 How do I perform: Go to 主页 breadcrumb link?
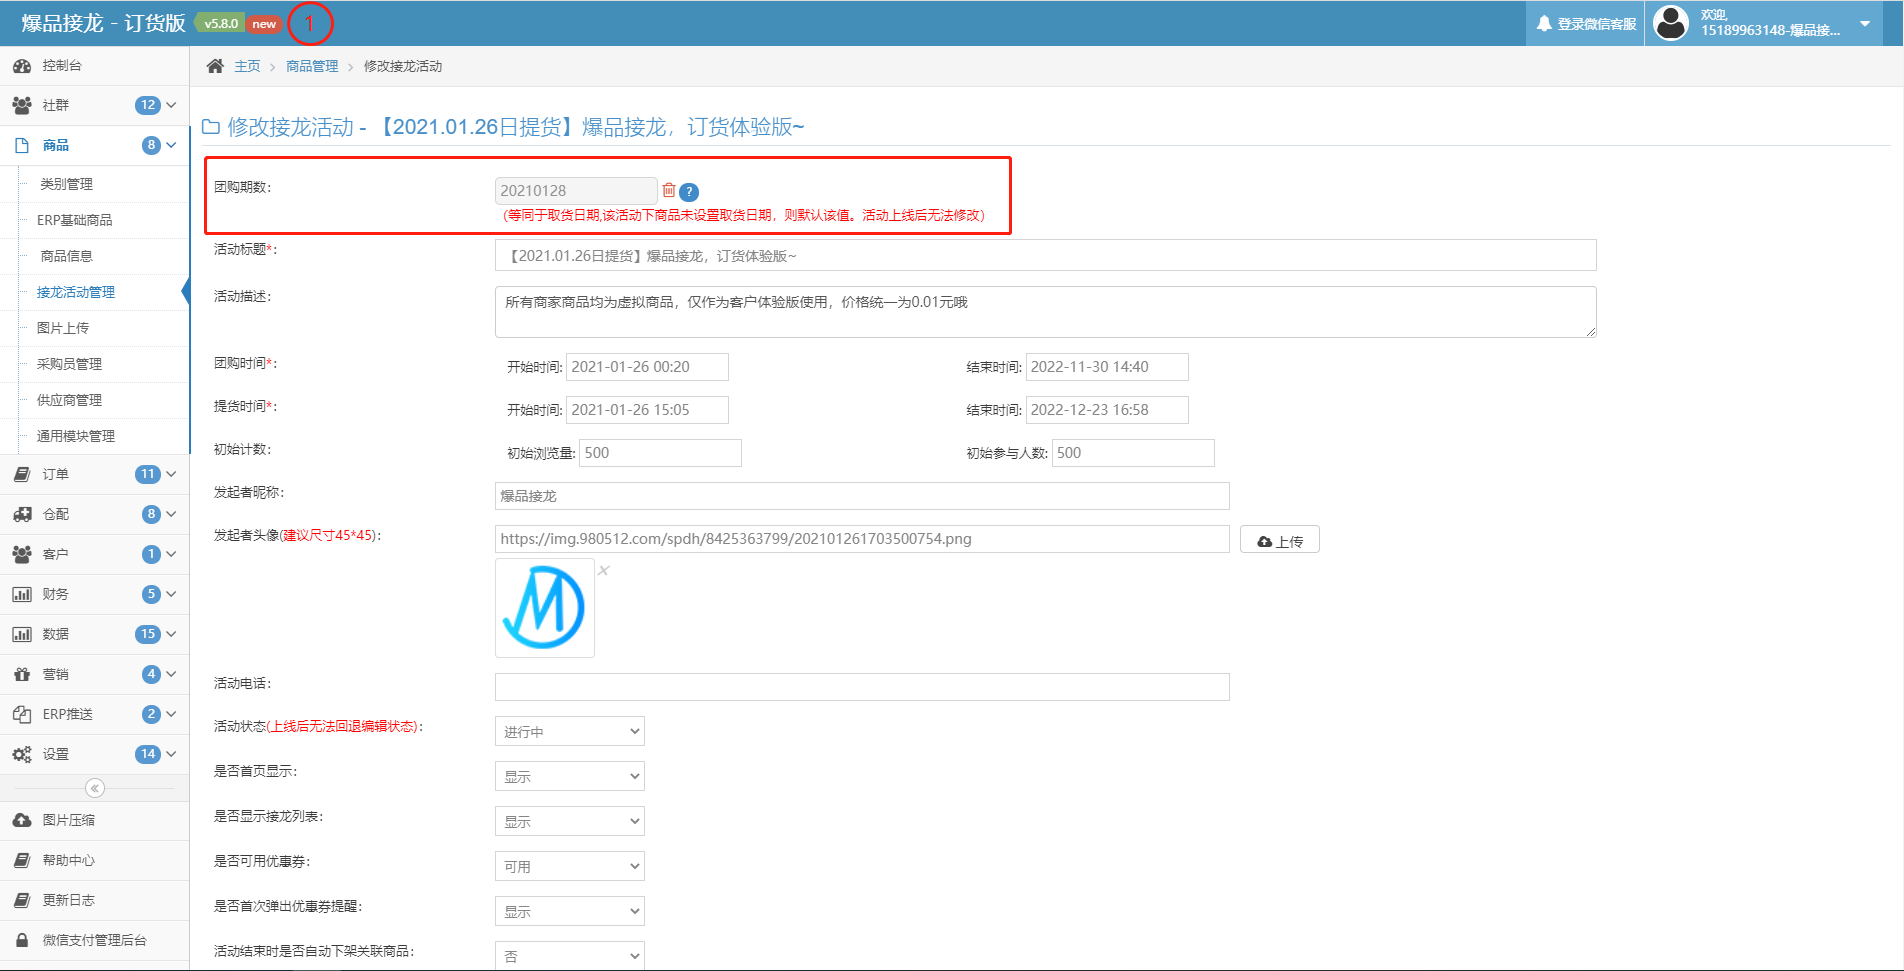coord(247,66)
